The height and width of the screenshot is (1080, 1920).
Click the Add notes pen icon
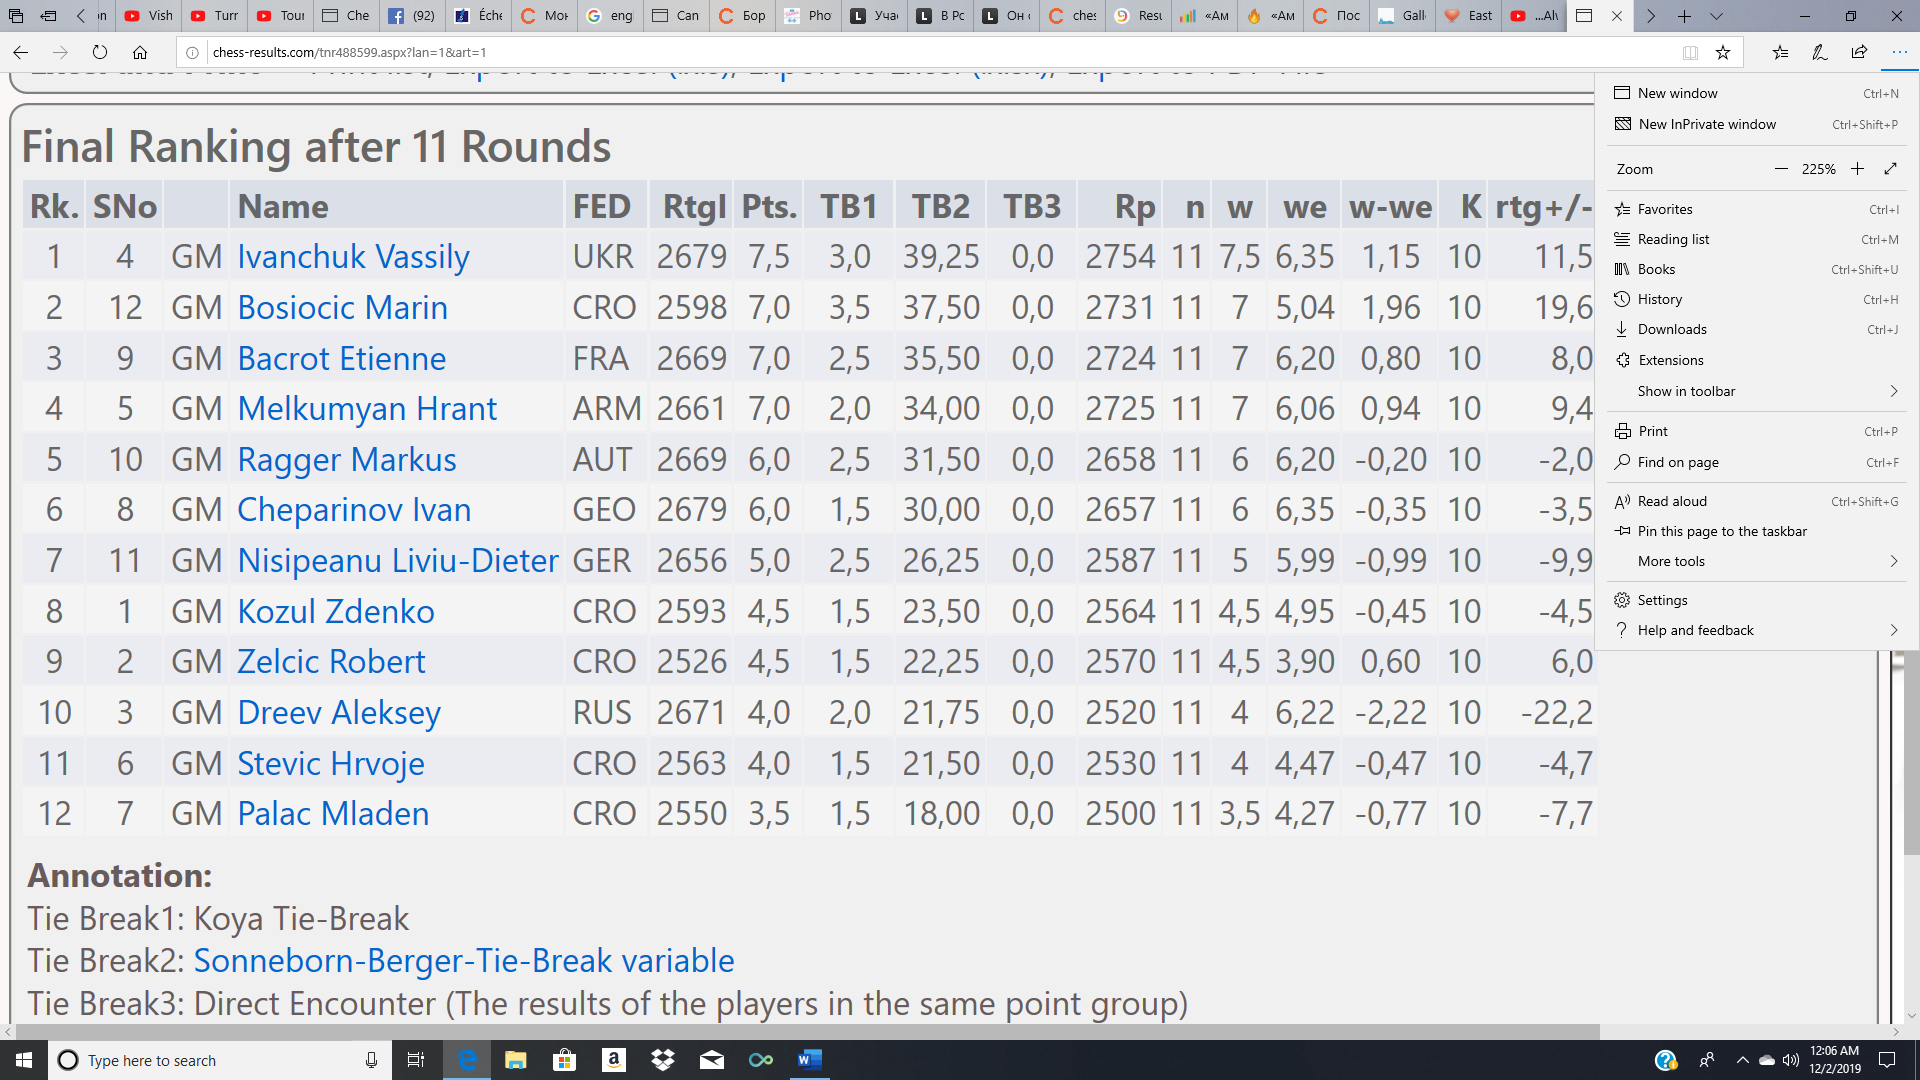pos(1820,53)
